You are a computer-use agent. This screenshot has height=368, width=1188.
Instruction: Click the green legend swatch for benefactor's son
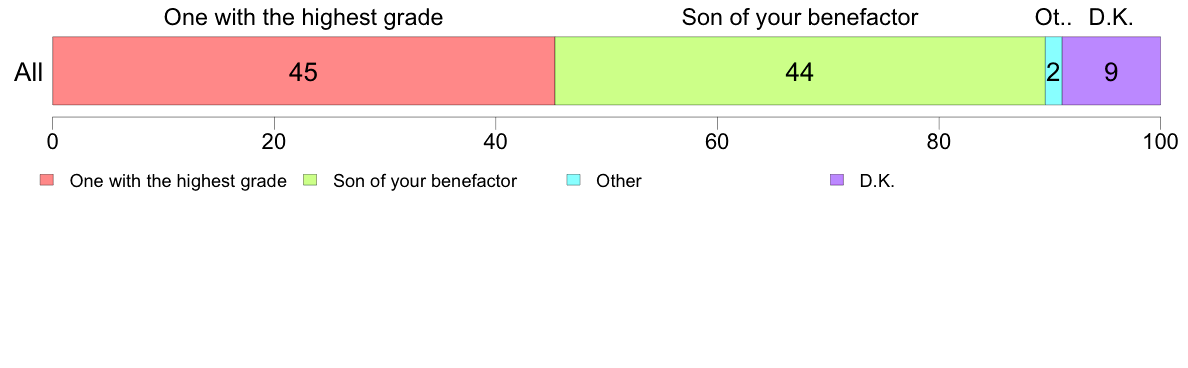click(x=311, y=180)
